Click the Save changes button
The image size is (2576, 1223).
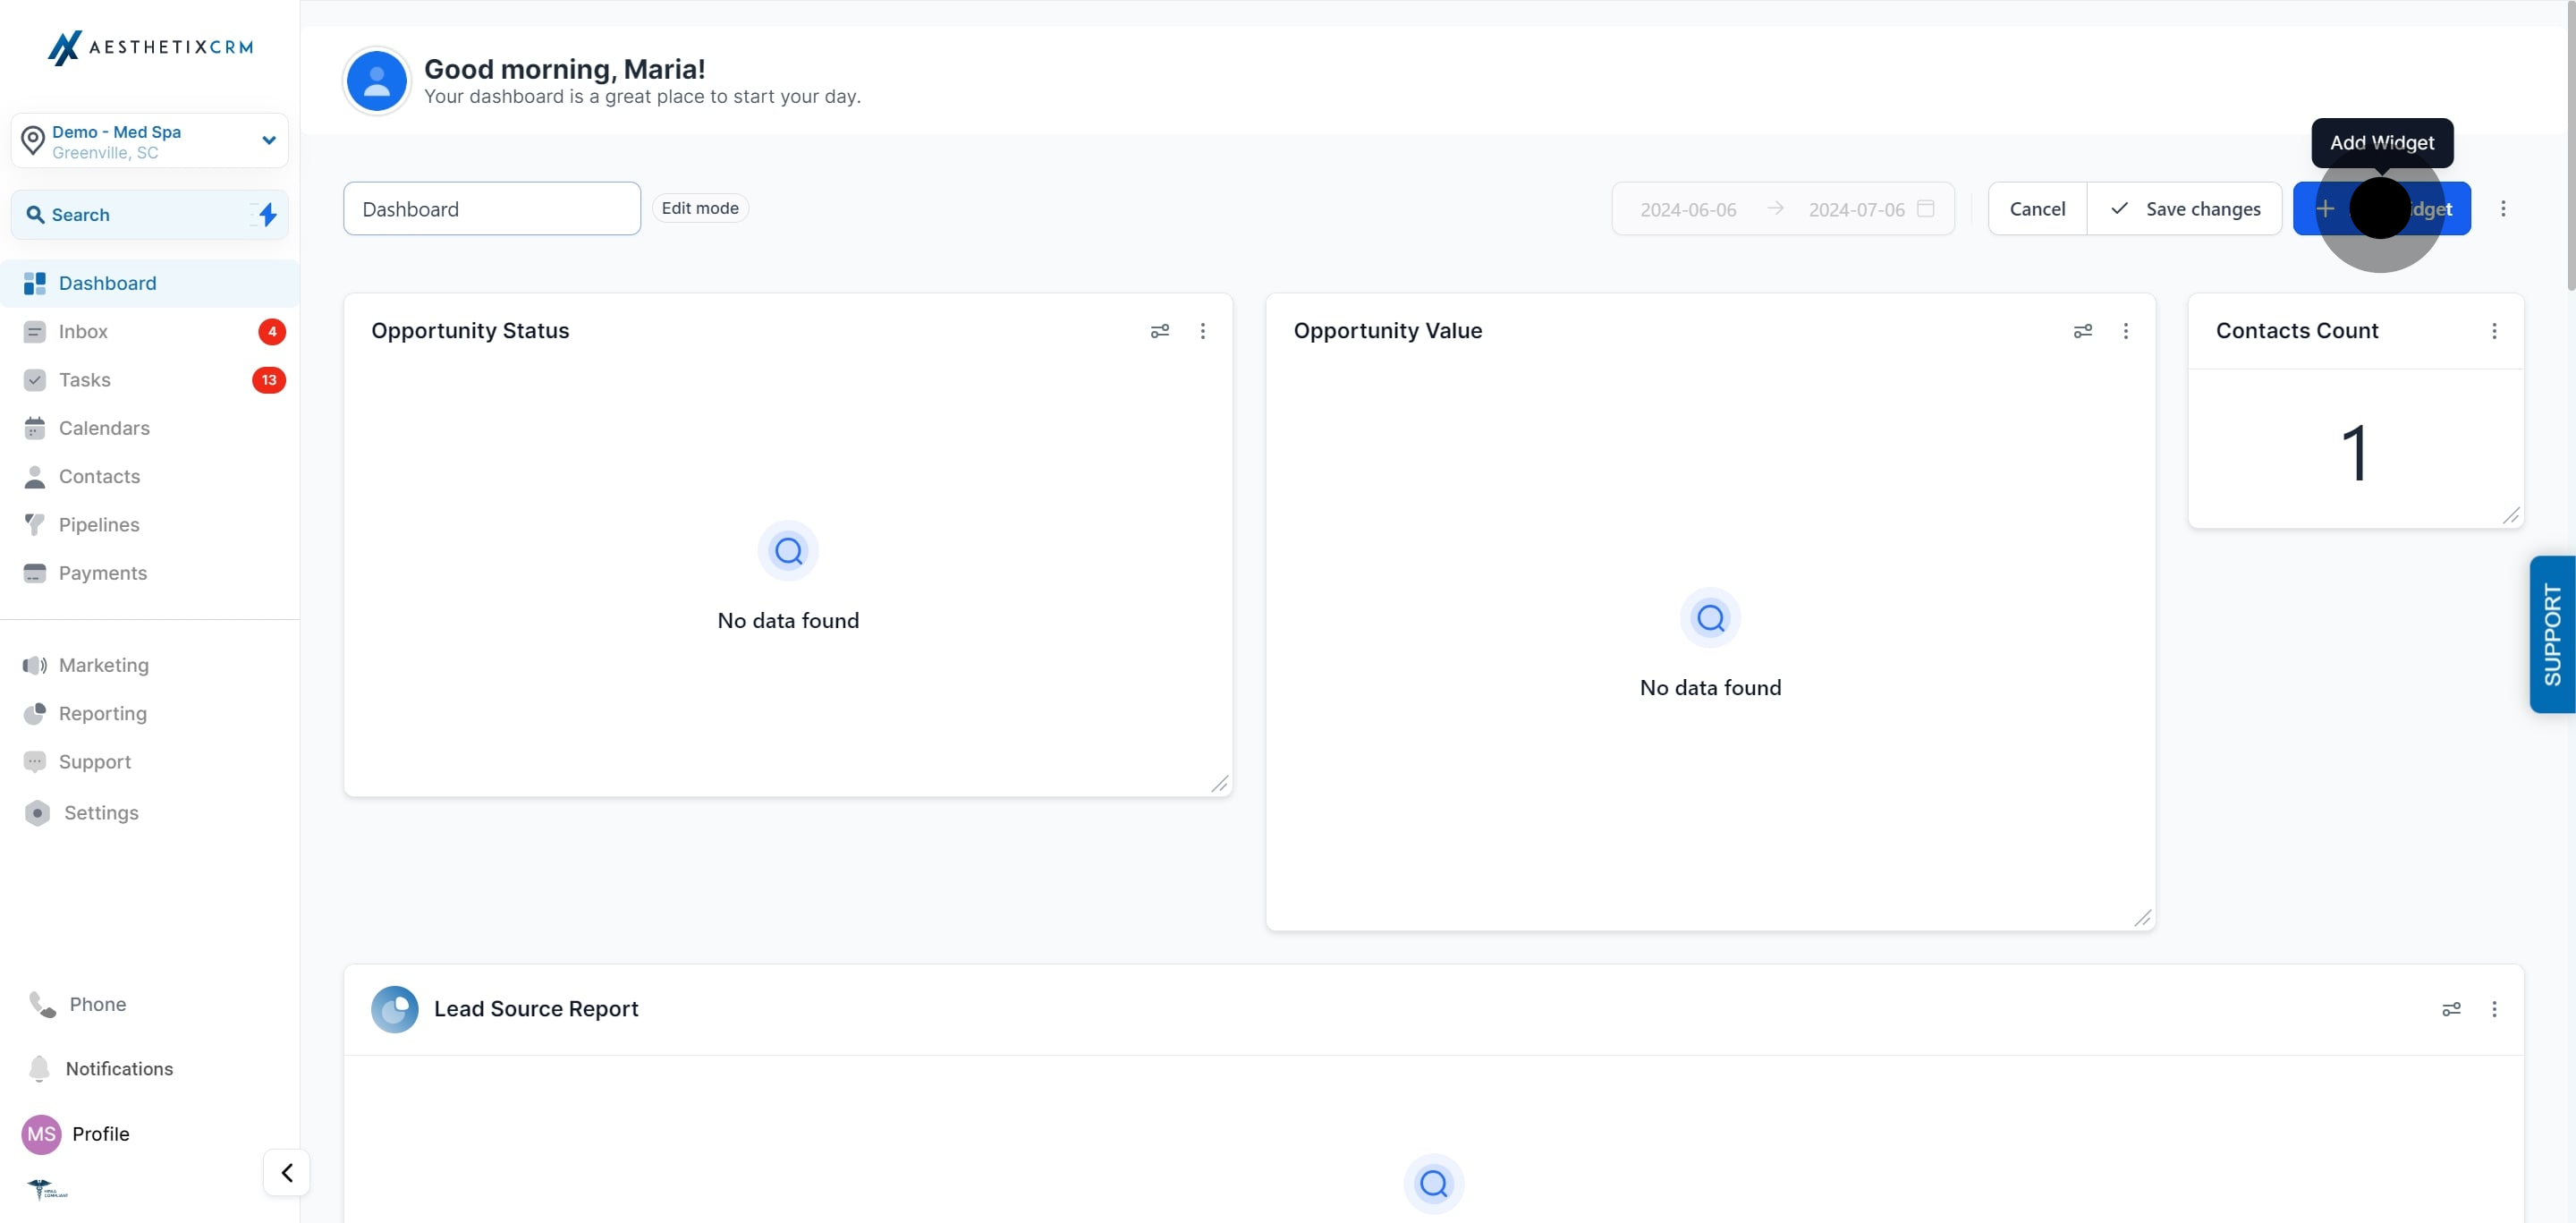(x=2184, y=209)
